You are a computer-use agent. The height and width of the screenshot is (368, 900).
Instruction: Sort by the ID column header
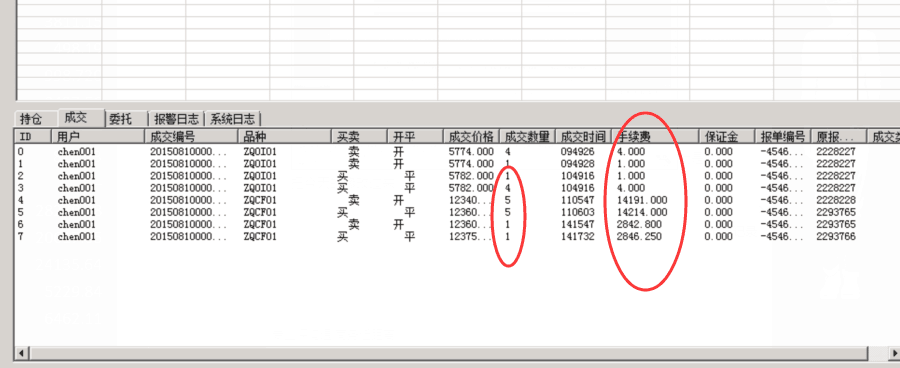click(33, 137)
